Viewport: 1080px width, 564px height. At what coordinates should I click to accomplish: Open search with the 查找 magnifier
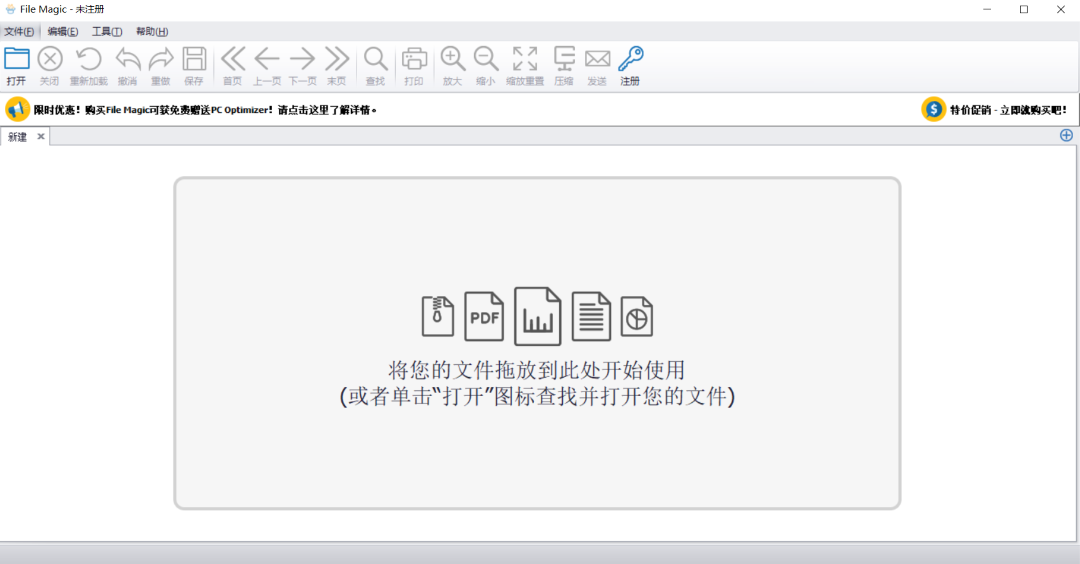375,59
